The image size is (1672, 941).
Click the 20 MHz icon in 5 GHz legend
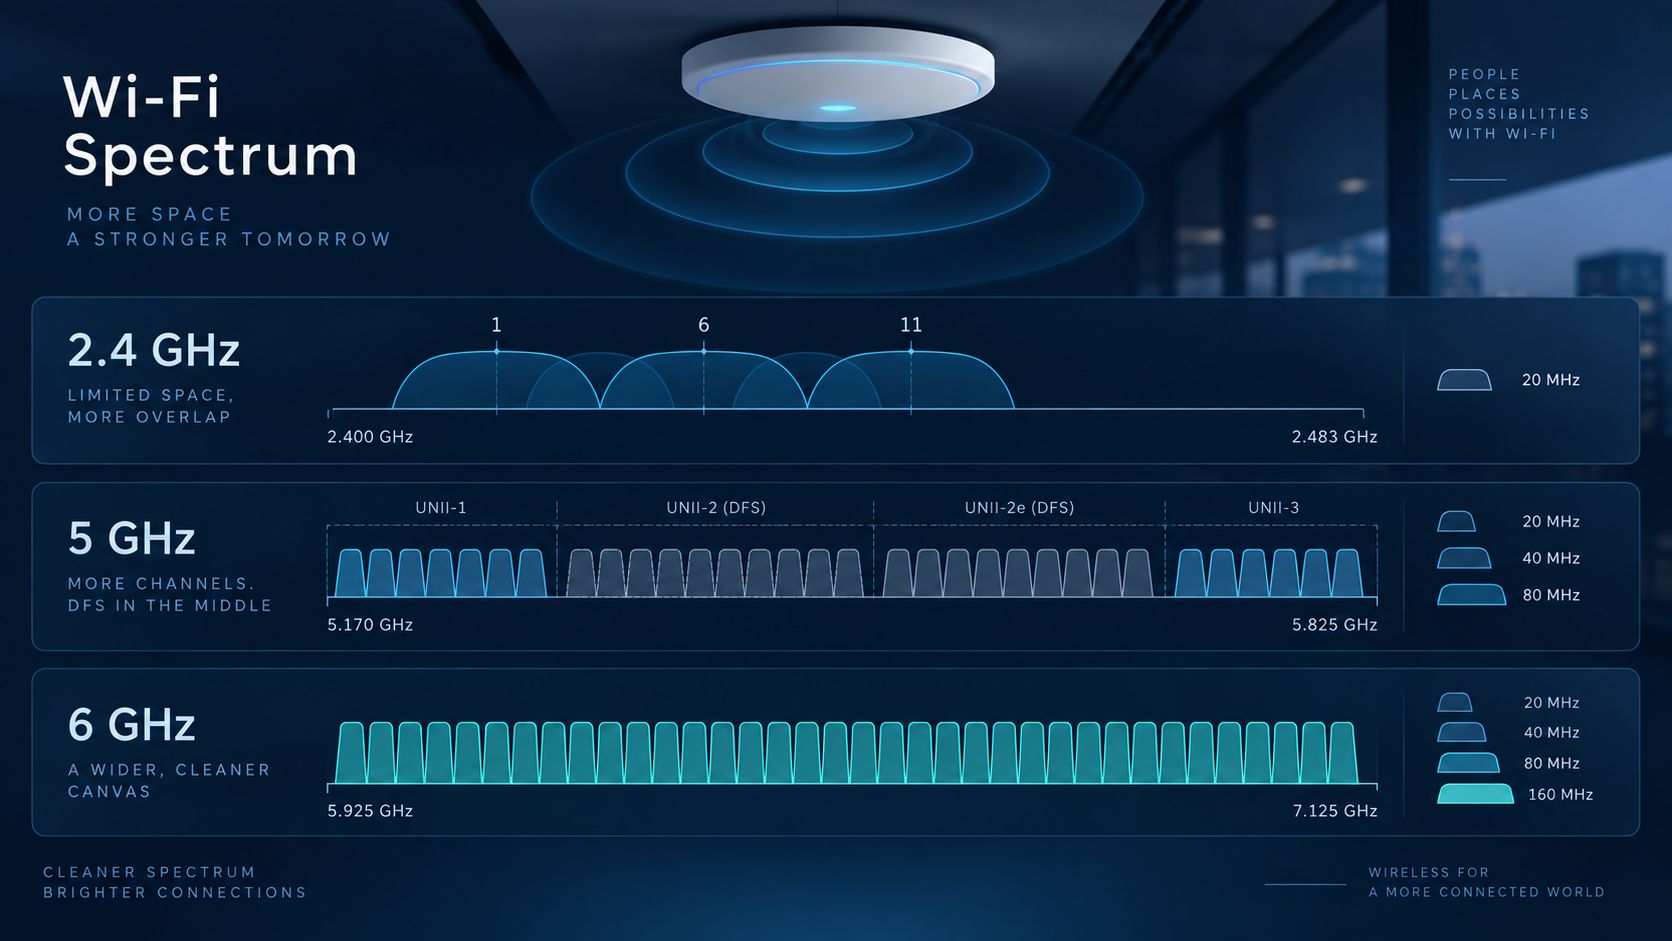pyautogui.click(x=1456, y=521)
